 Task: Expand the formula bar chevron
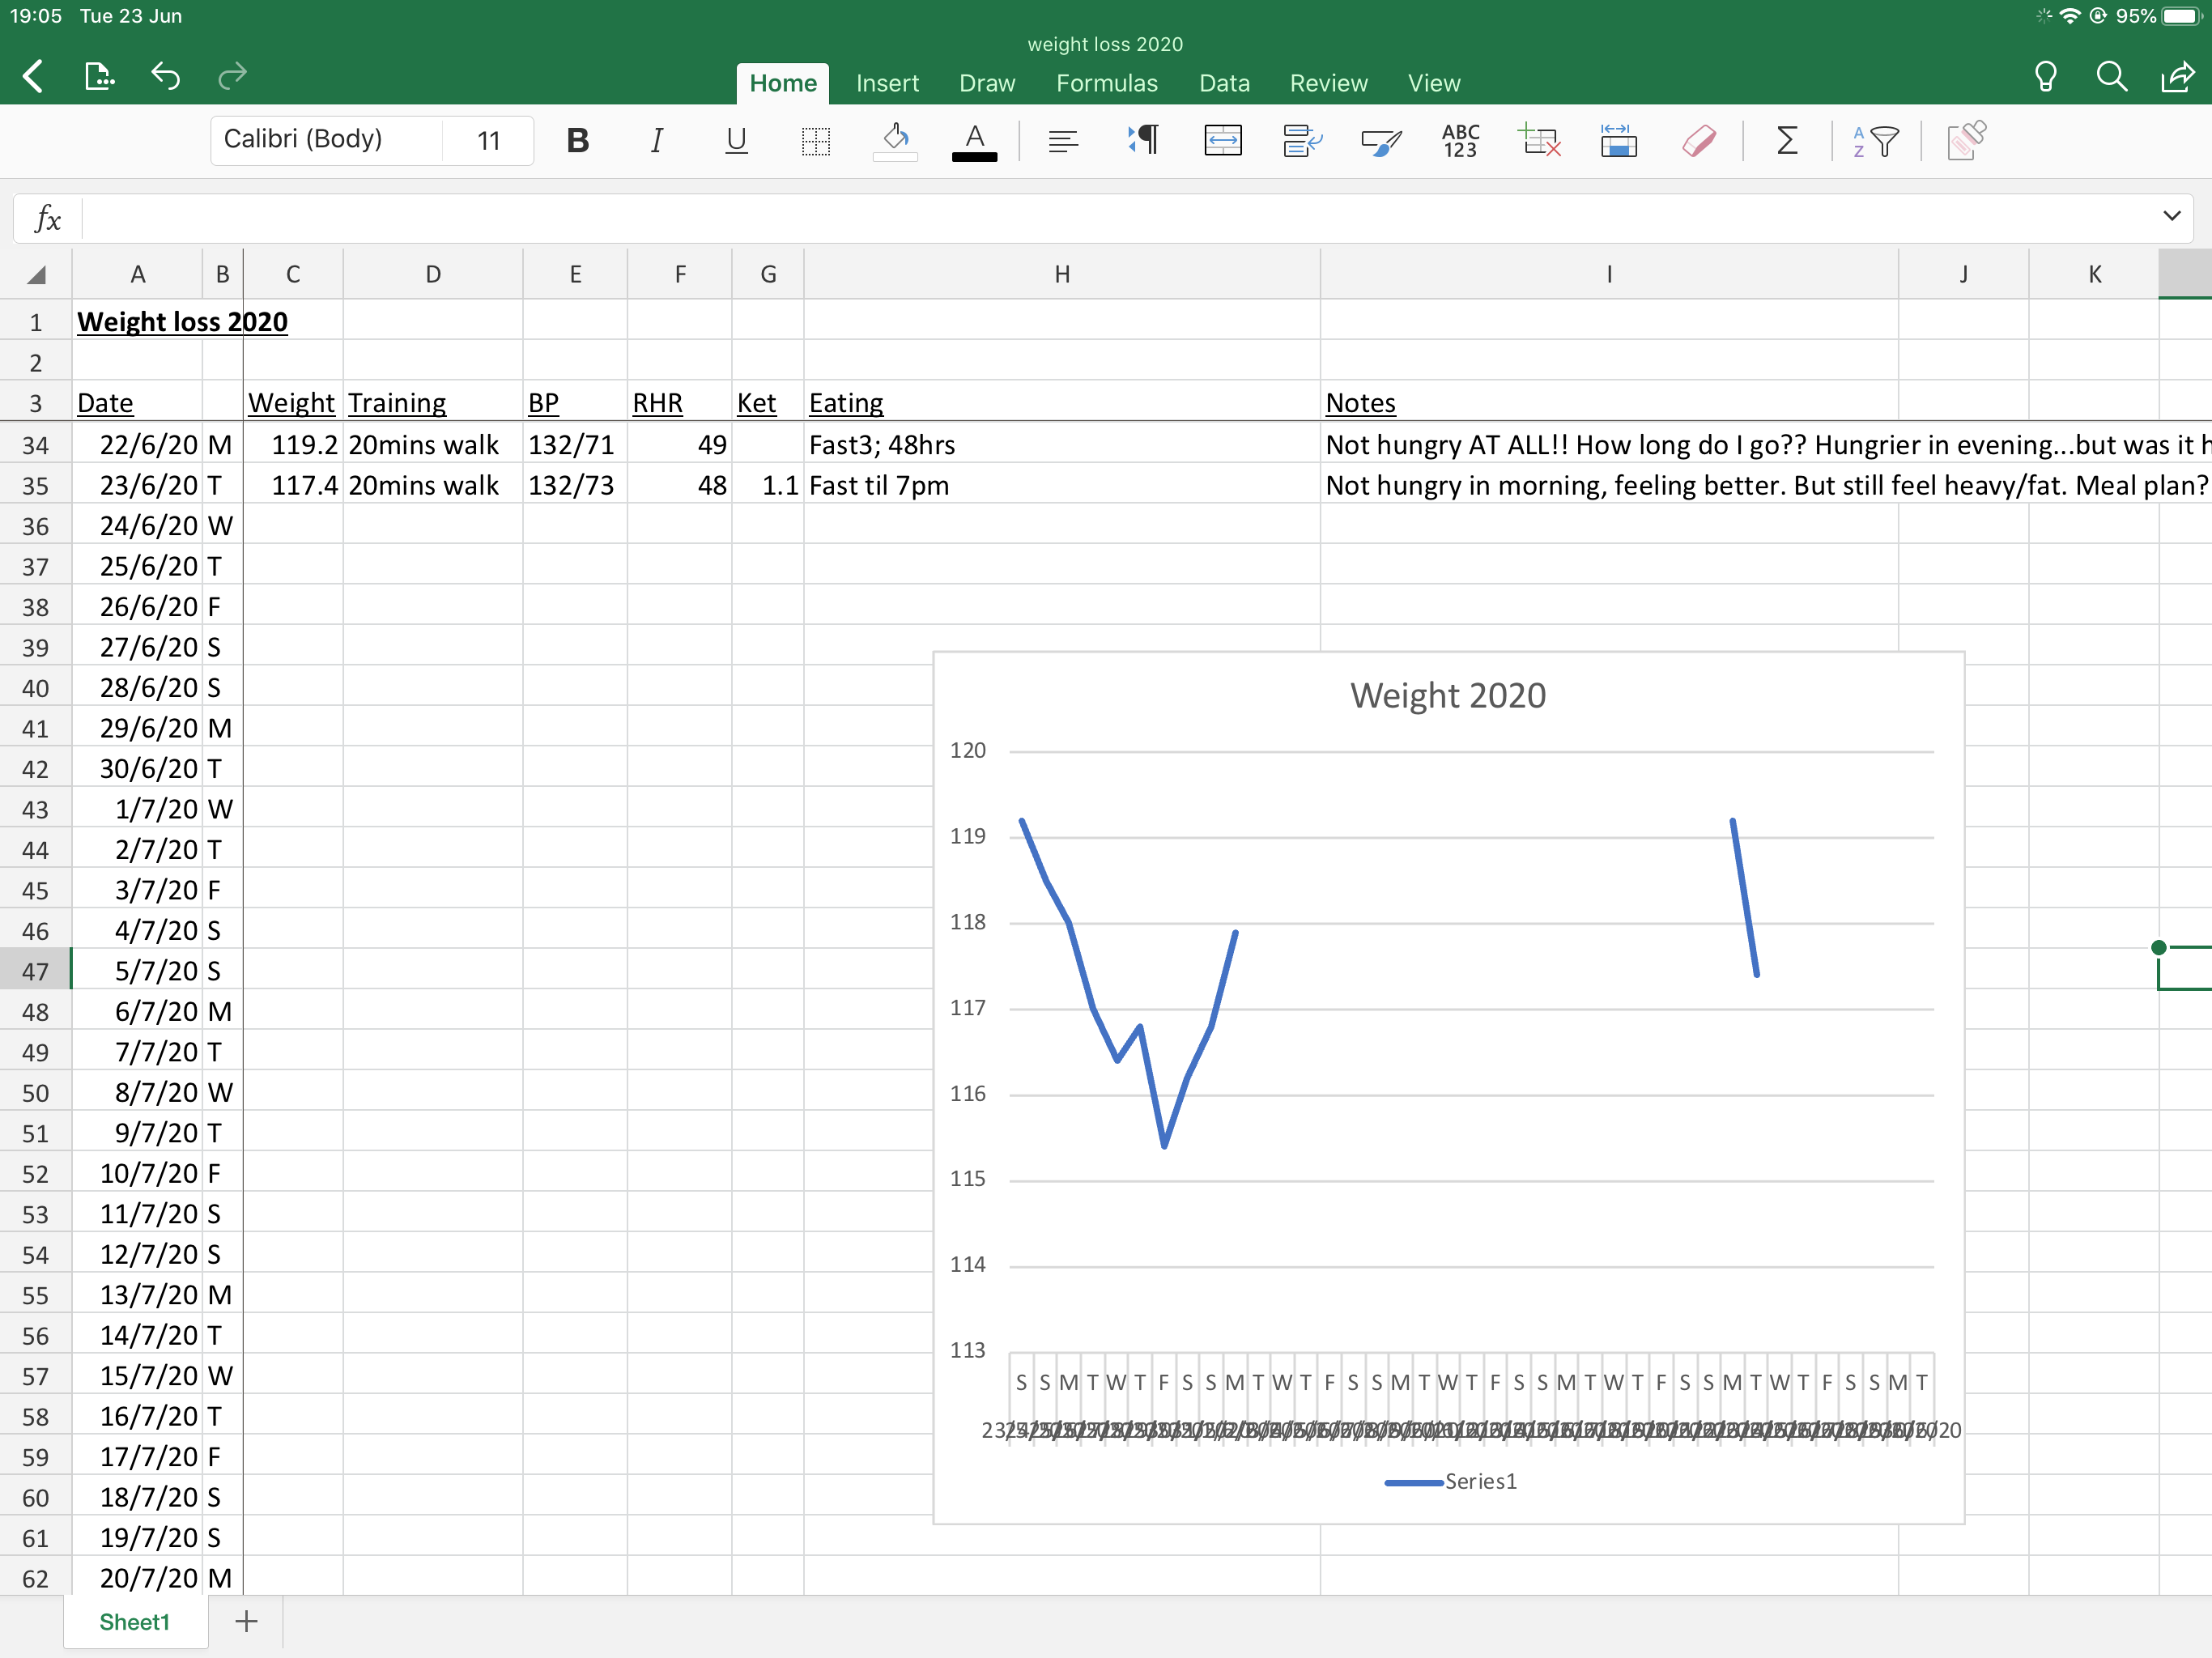[x=2172, y=216]
